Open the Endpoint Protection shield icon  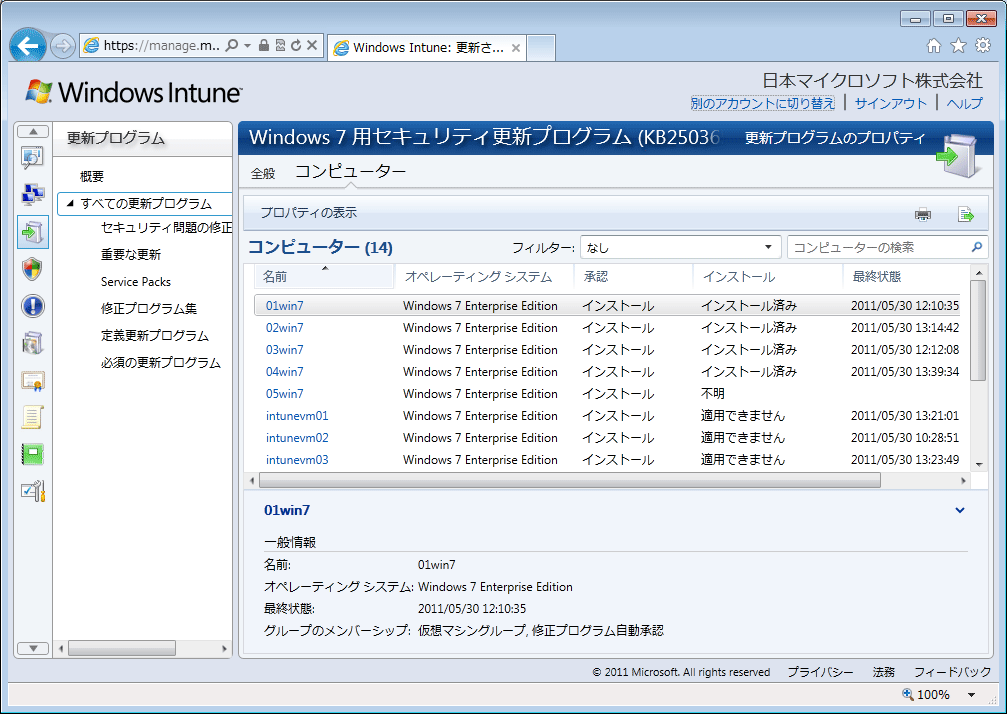coord(32,269)
